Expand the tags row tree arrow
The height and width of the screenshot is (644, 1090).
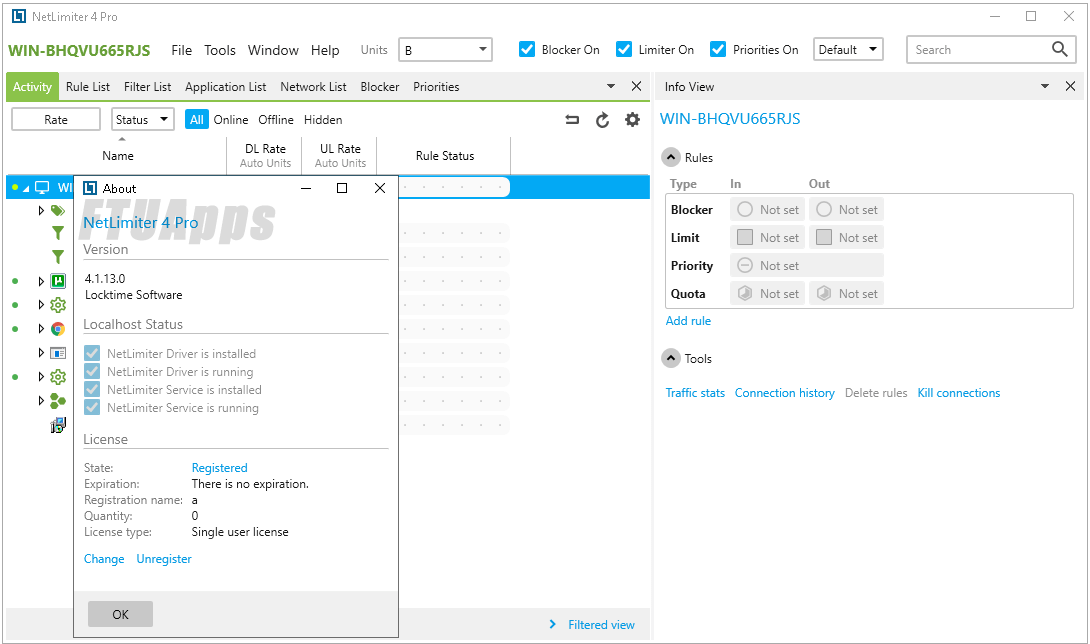pyautogui.click(x=41, y=210)
